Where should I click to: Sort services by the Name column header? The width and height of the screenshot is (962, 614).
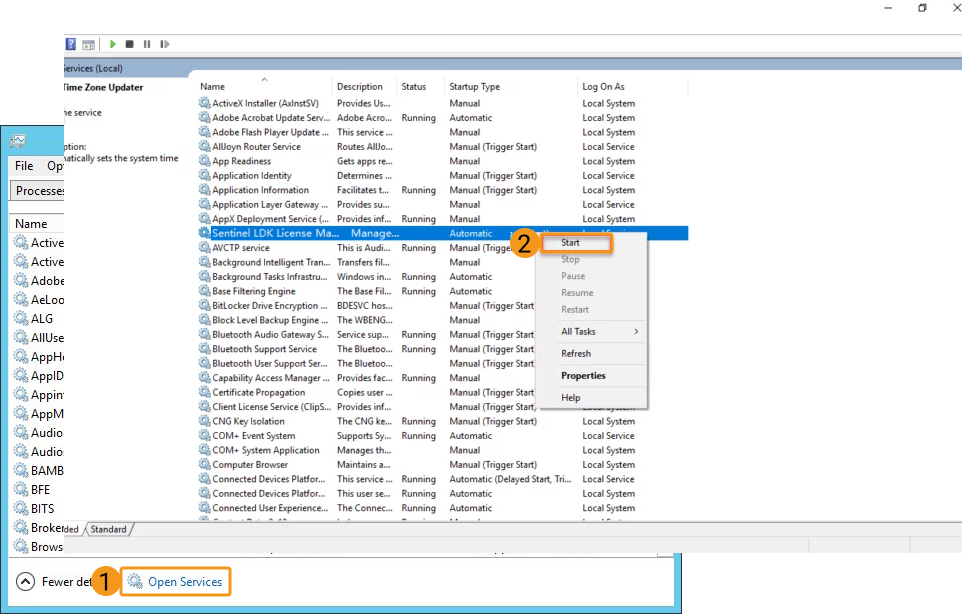212,87
